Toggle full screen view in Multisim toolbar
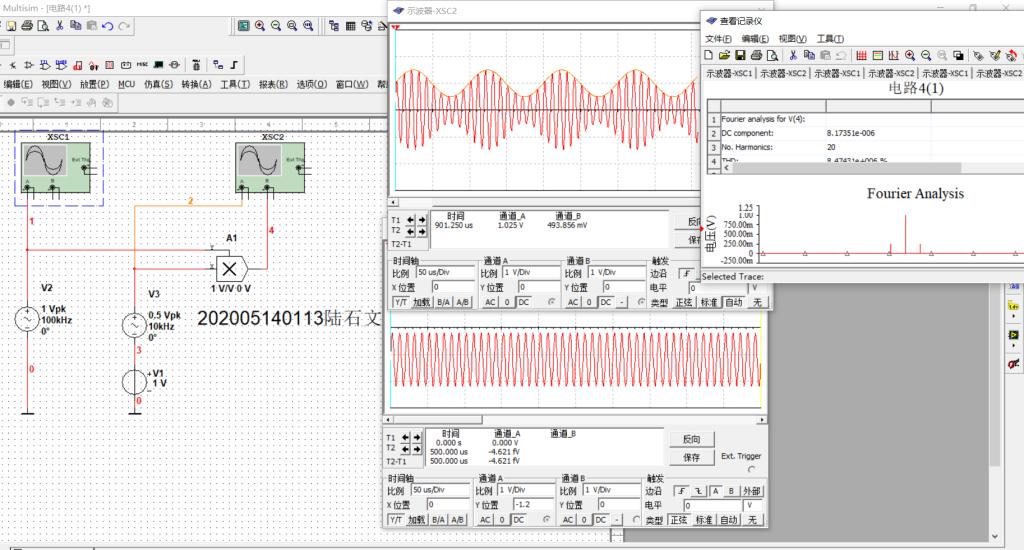 [x=244, y=25]
